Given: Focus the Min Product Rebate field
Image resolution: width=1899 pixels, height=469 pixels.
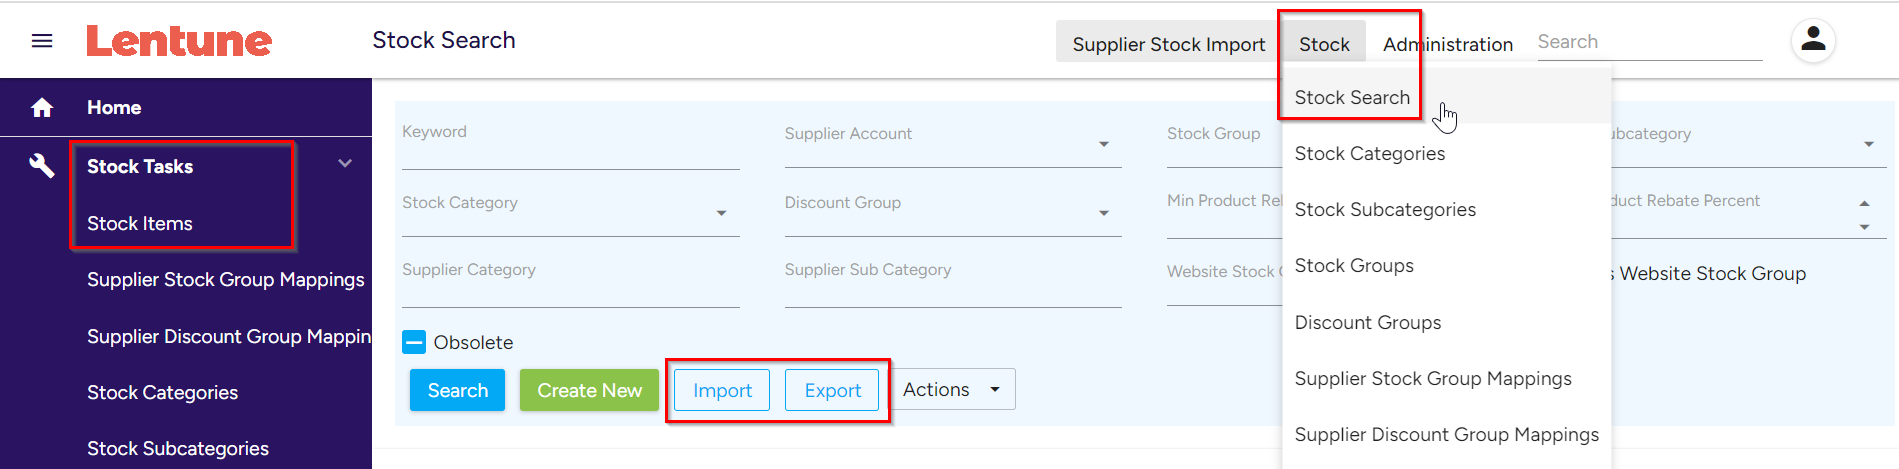Looking at the screenshot, I should pyautogui.click(x=1224, y=212).
